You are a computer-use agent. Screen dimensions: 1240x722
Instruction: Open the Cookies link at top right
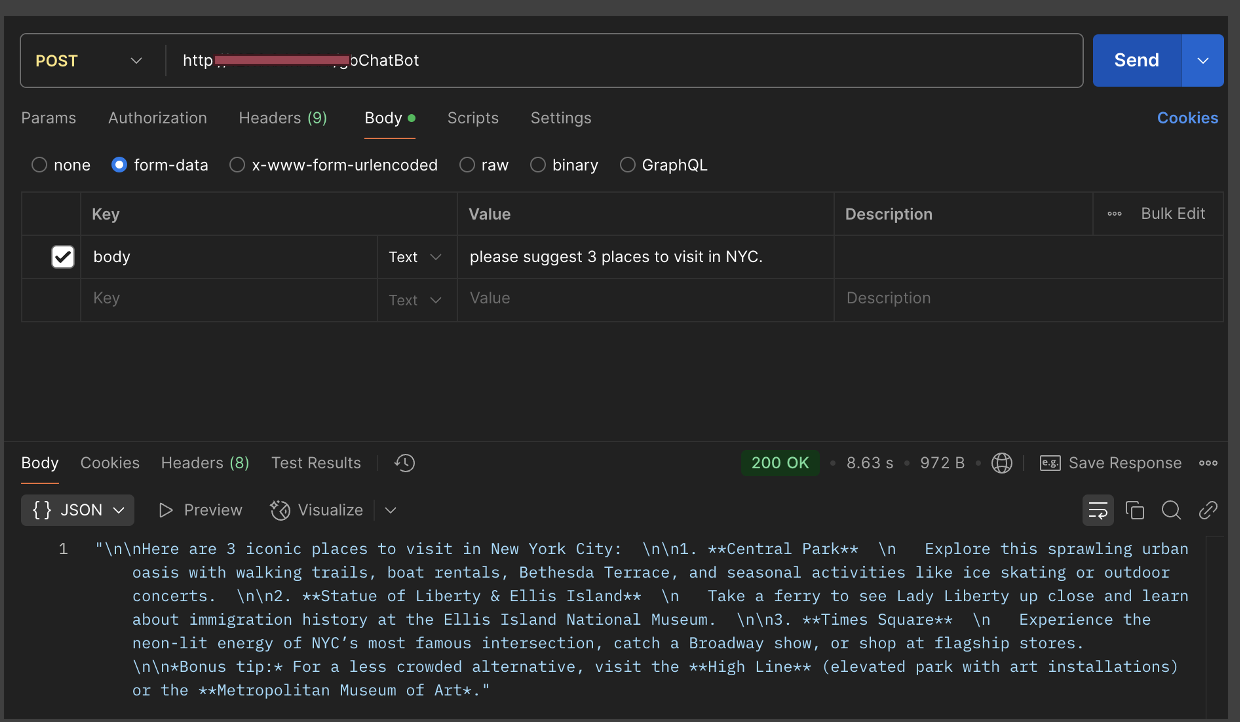[x=1188, y=118]
